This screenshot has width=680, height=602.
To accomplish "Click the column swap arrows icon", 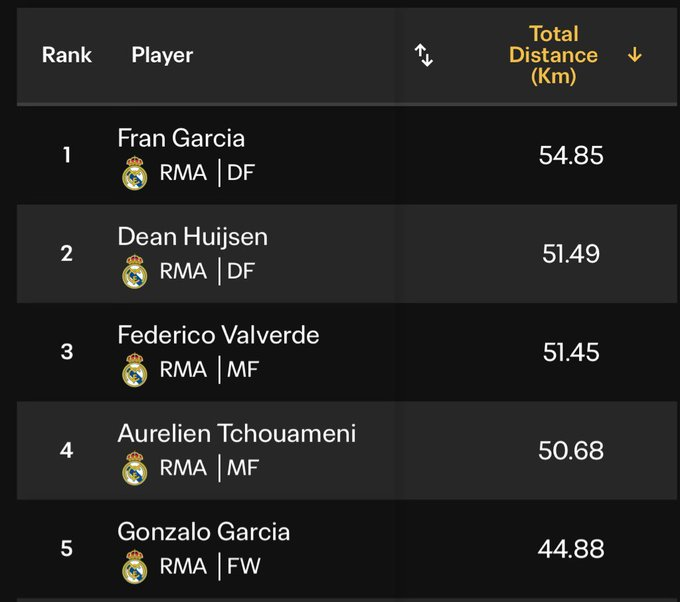I will click(423, 55).
